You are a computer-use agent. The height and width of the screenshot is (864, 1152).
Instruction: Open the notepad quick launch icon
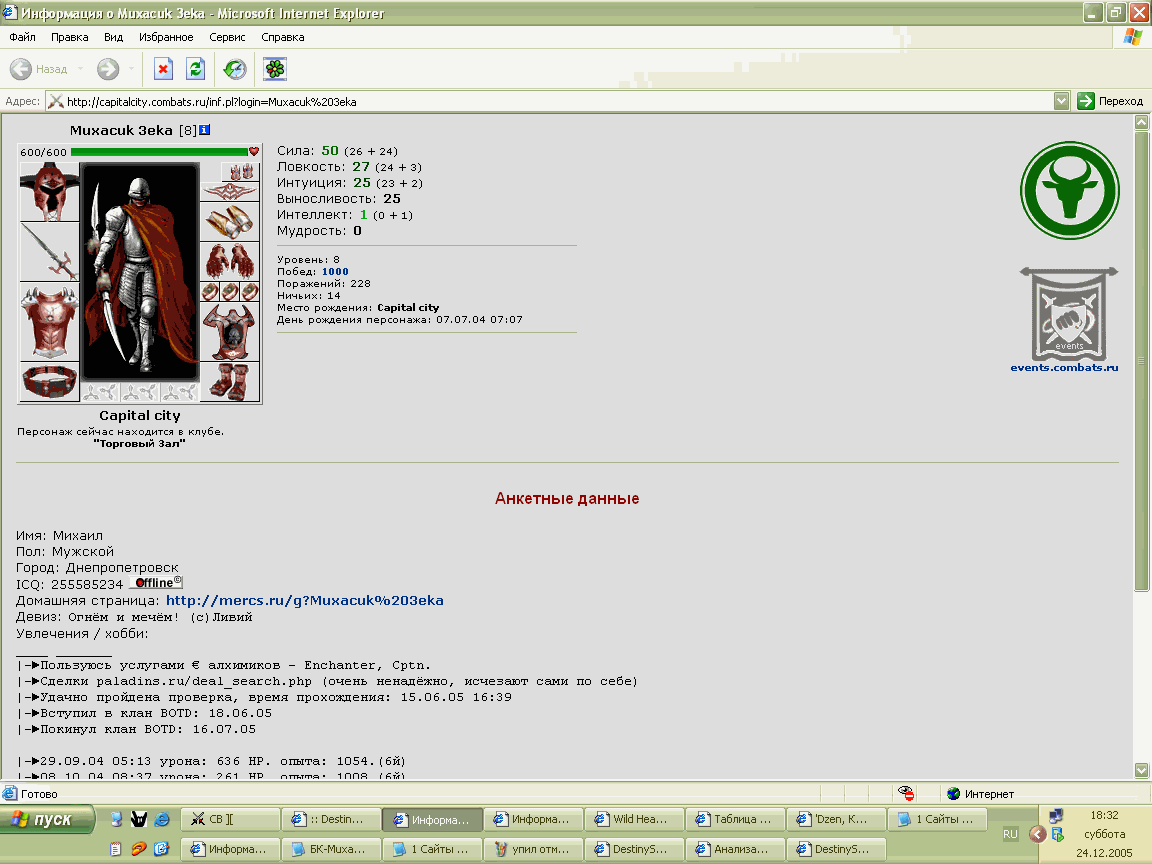pos(115,849)
